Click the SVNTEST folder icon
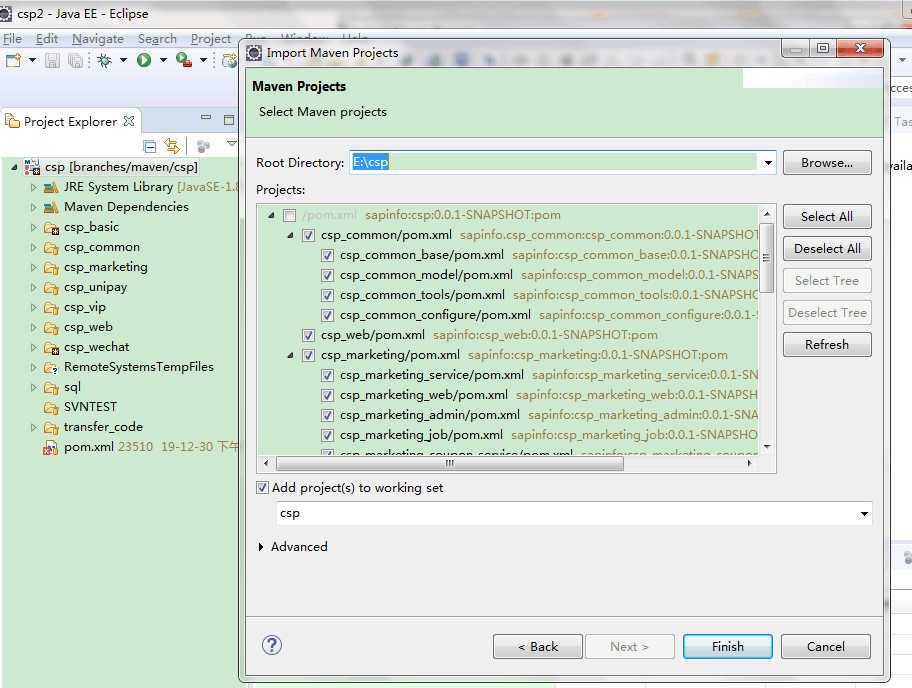Screen dimensions: 912x688 51,408
